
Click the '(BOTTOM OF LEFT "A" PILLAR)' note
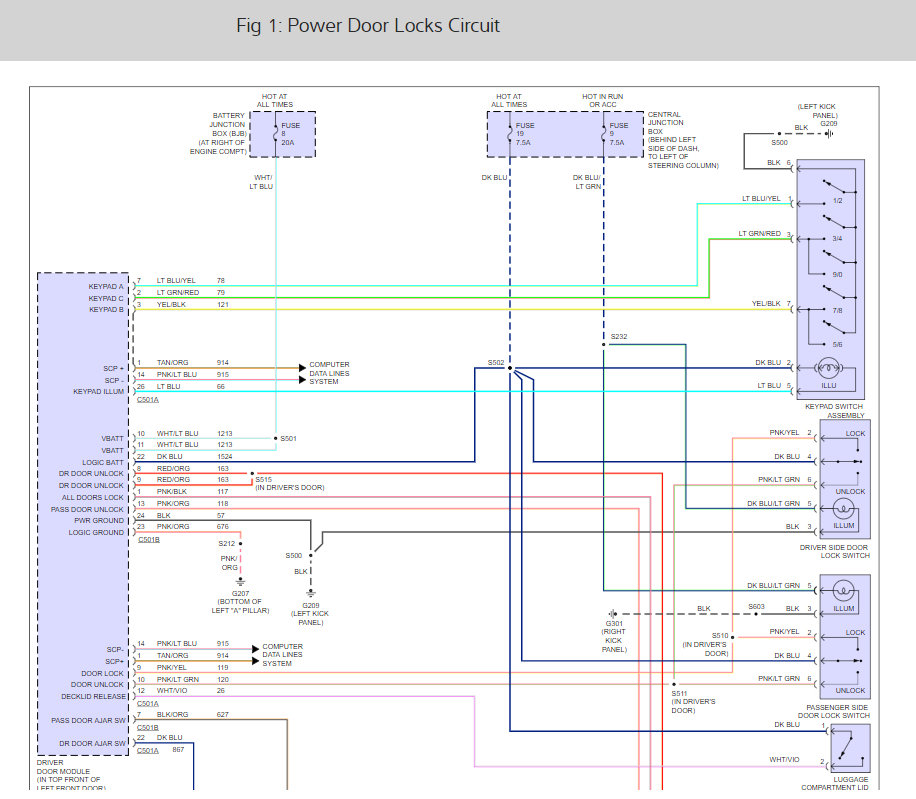240,606
